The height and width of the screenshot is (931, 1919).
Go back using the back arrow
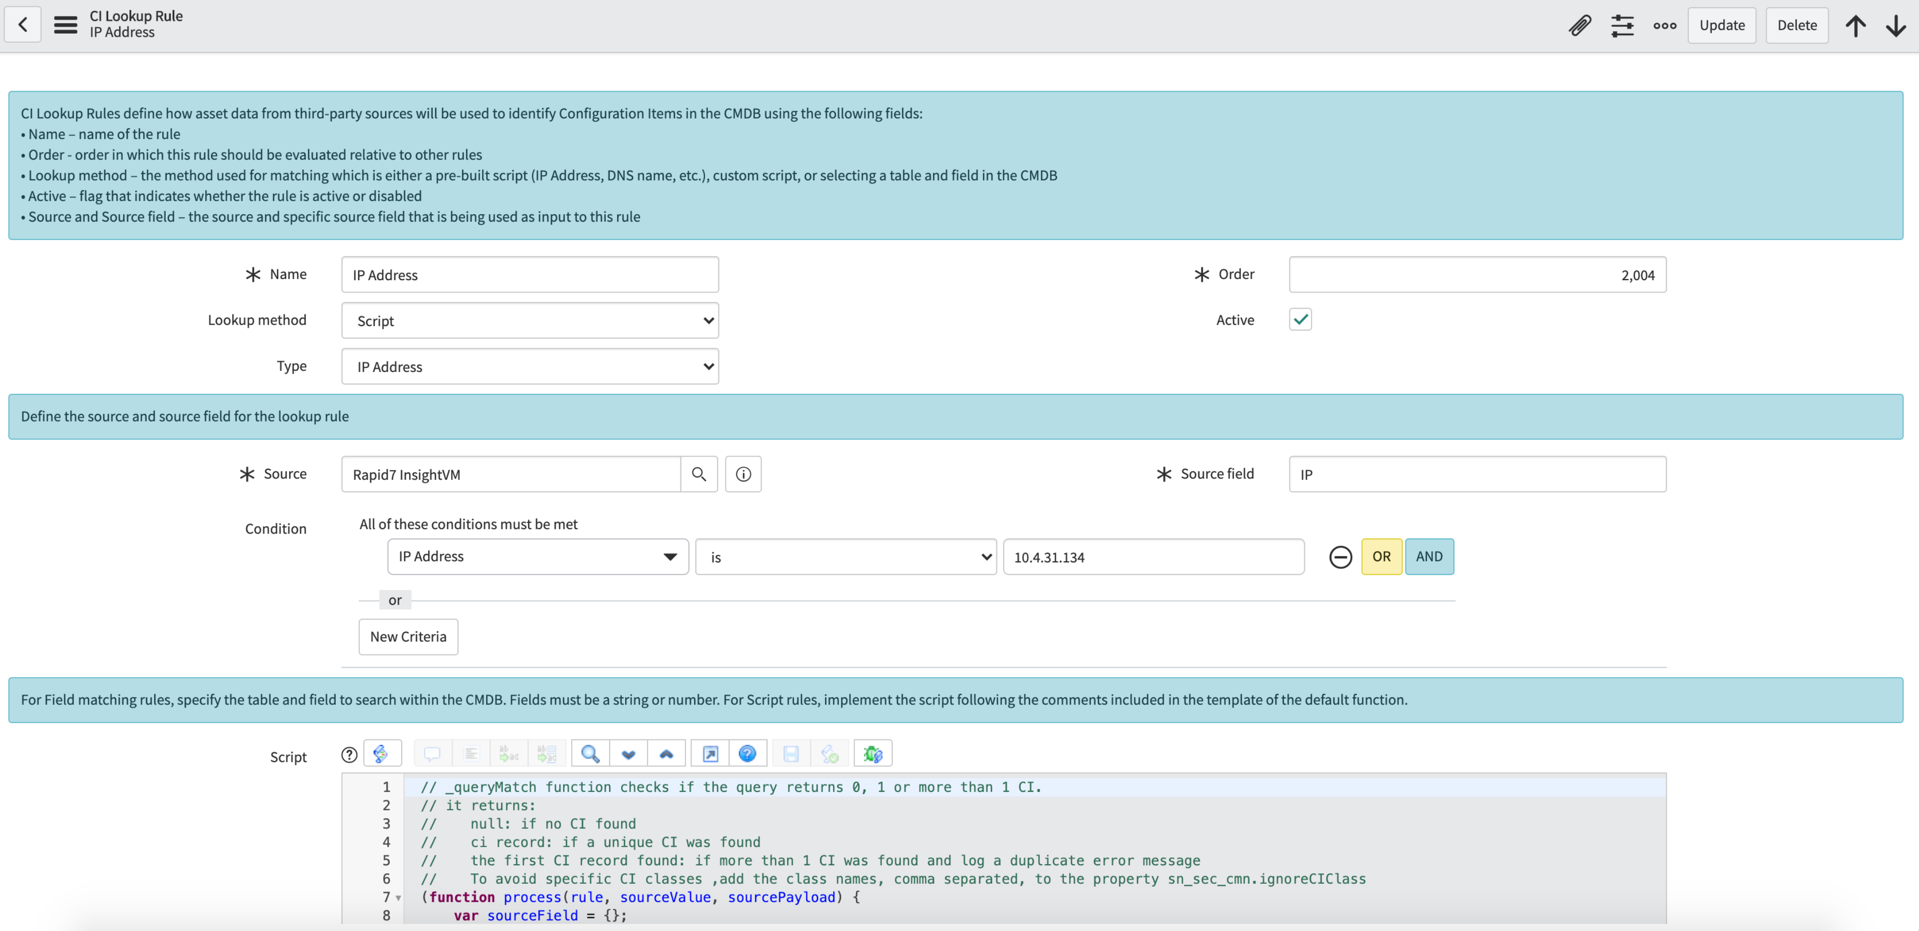coord(23,25)
